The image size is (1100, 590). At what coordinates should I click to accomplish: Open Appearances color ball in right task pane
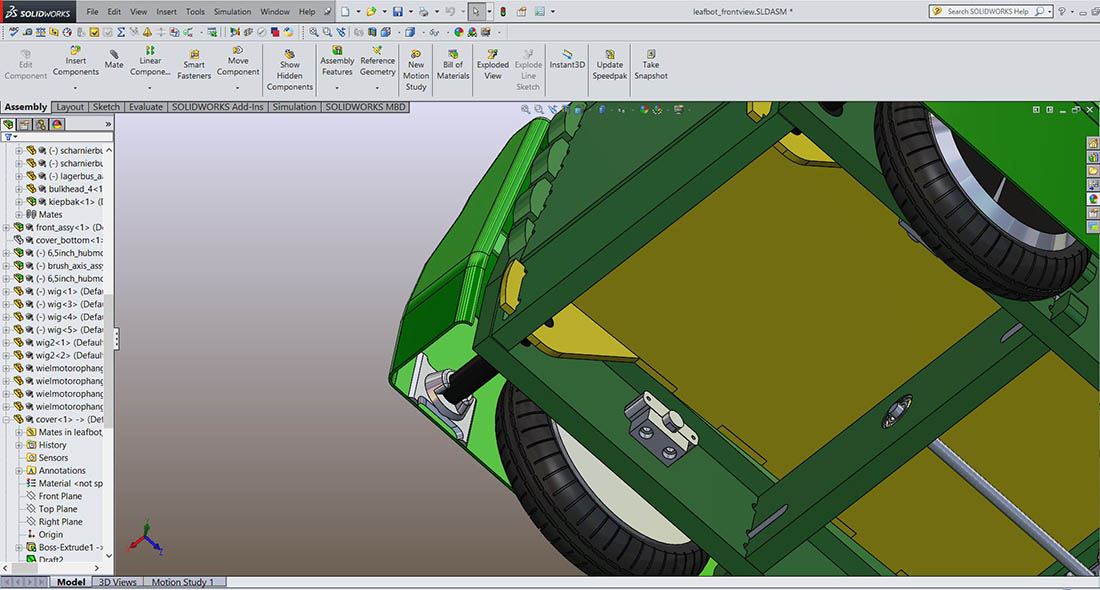coord(1093,199)
